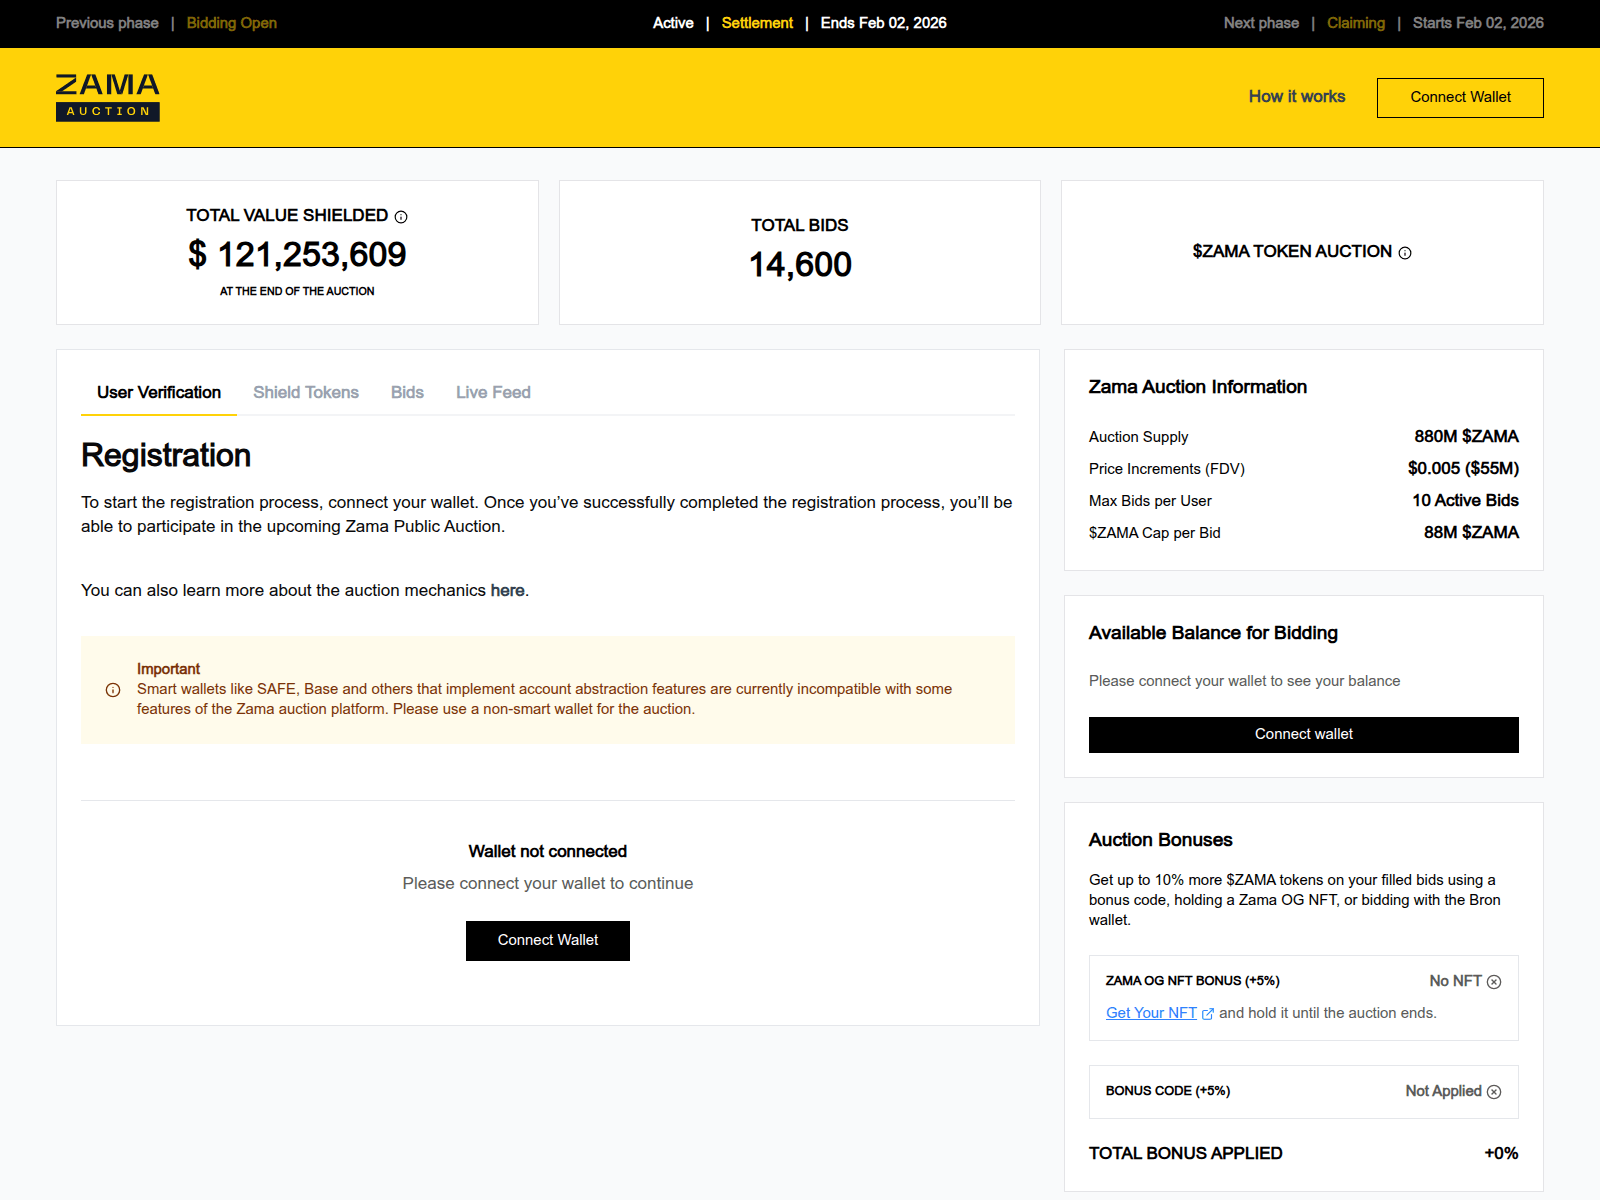
Task: Select Bidding Open previous phase label
Action: click(x=231, y=23)
